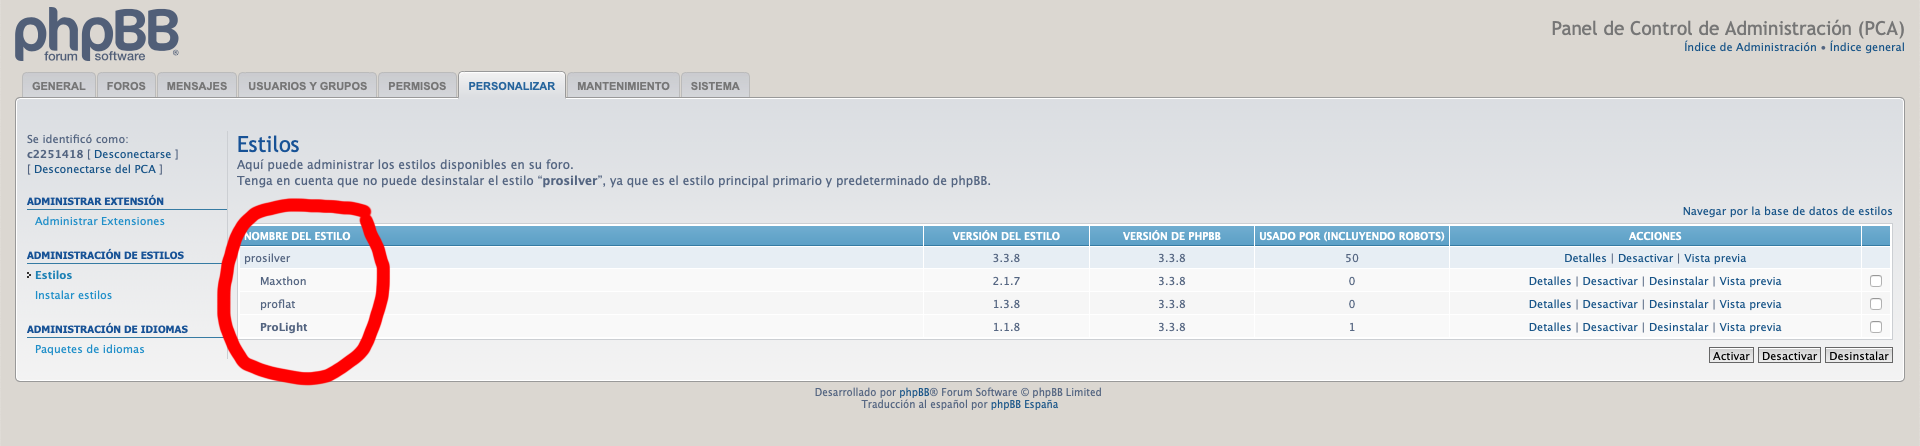This screenshot has height=446, width=1920.
Task: Open Navegar por la base de datos de estilos
Action: tap(1787, 211)
